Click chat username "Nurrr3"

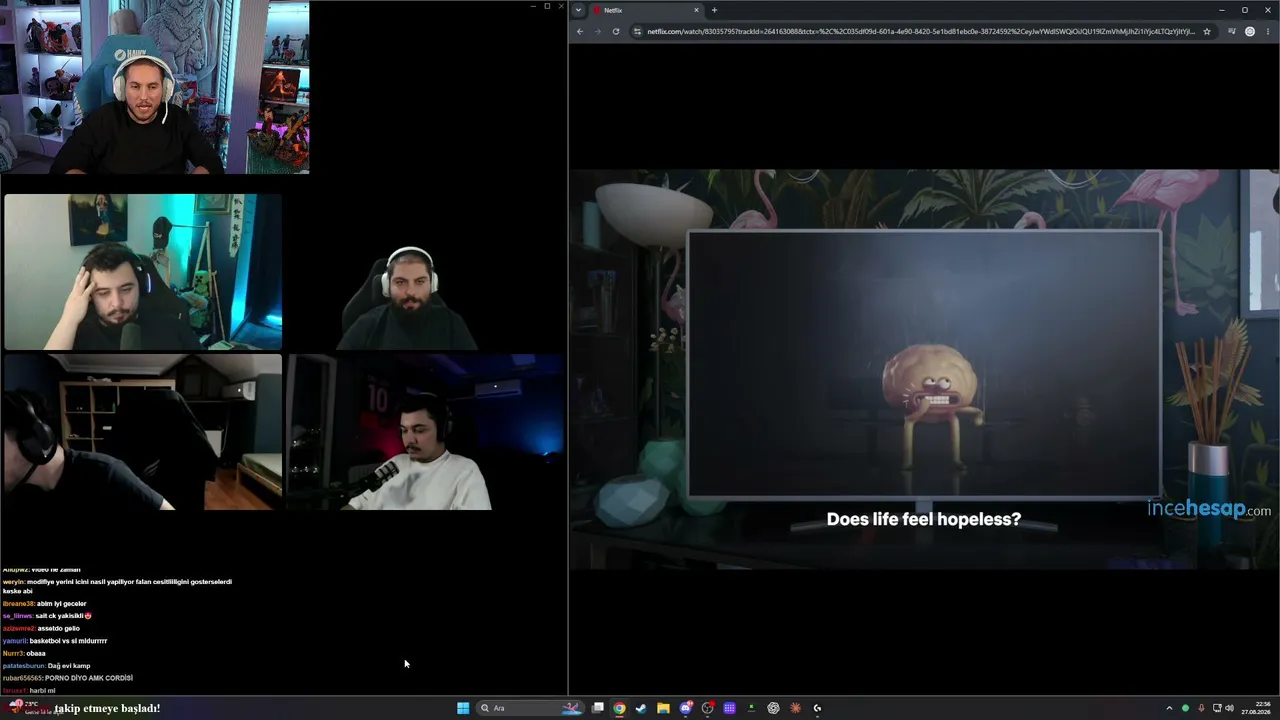pyautogui.click(x=13, y=654)
